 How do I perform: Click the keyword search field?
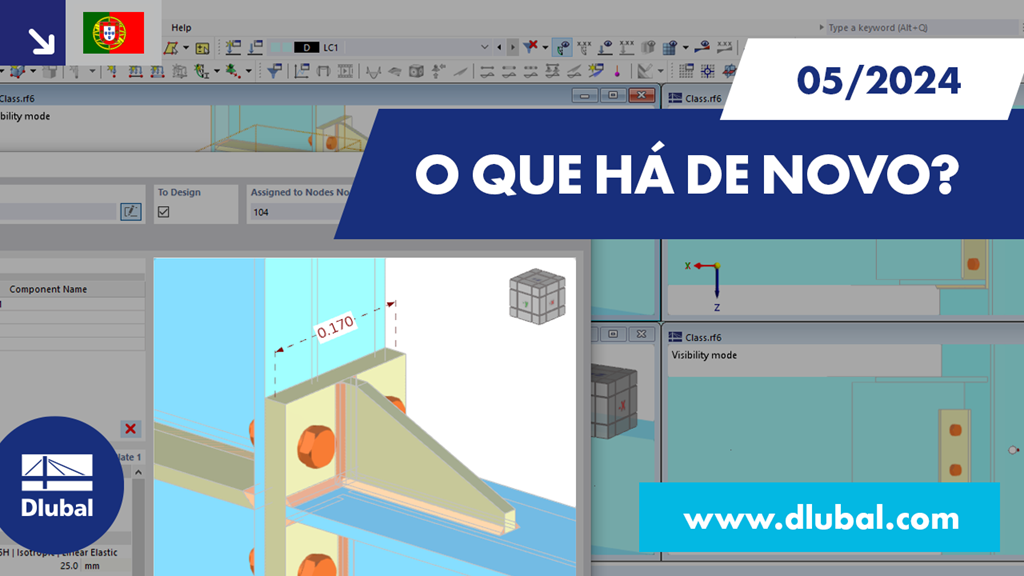(921, 27)
